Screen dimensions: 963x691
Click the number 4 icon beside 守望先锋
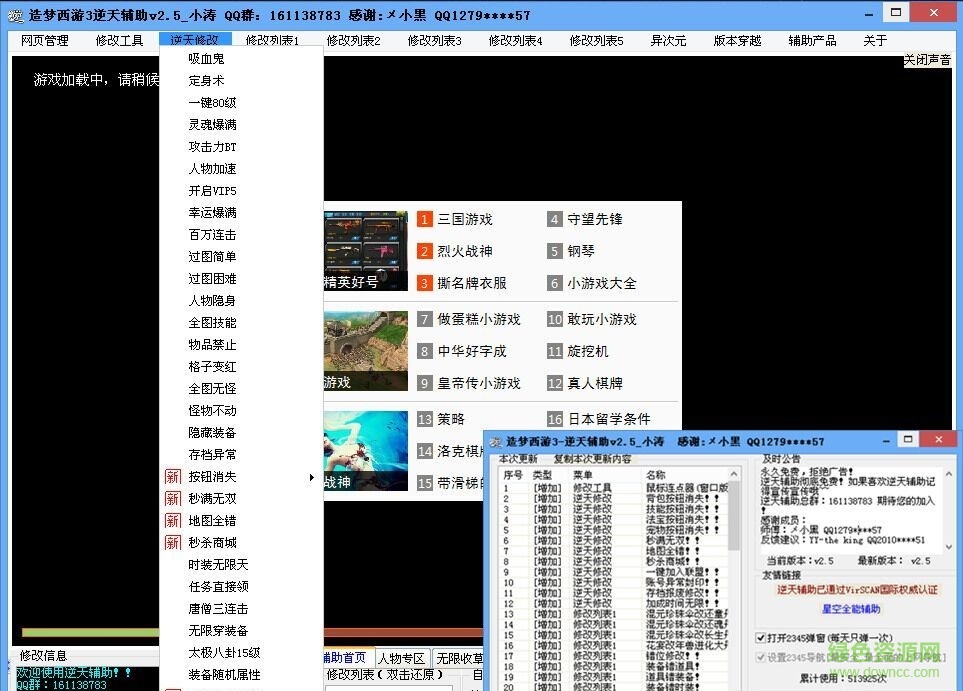[556, 217]
